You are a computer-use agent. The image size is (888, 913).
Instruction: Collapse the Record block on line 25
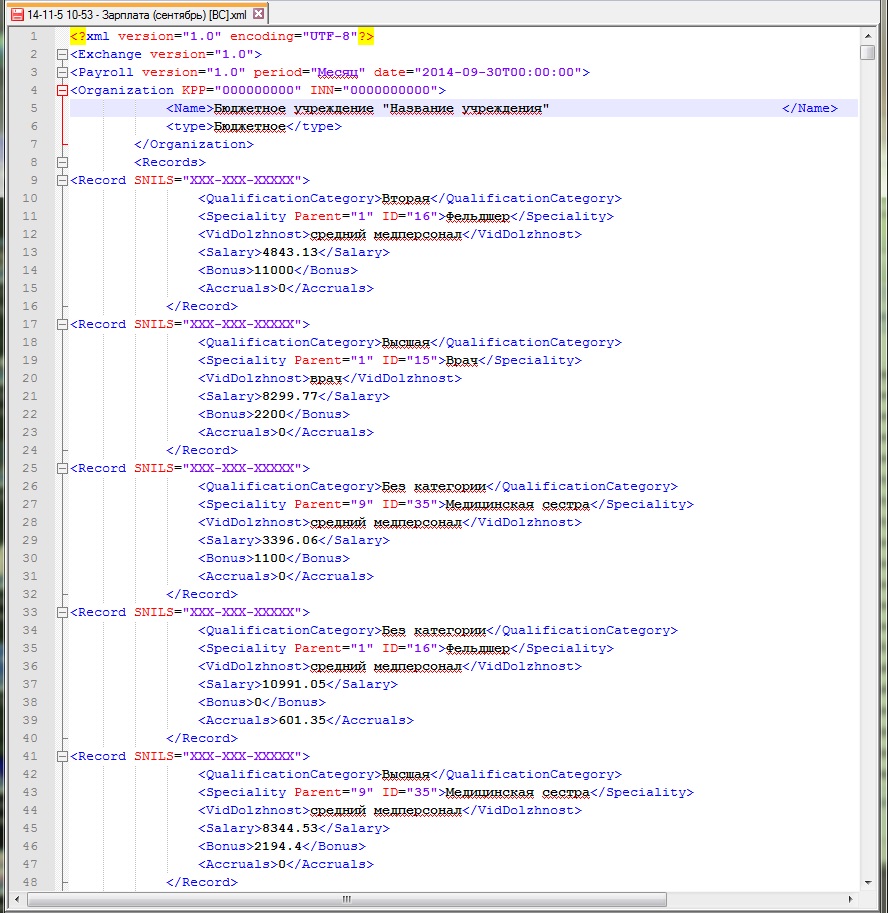point(63,468)
